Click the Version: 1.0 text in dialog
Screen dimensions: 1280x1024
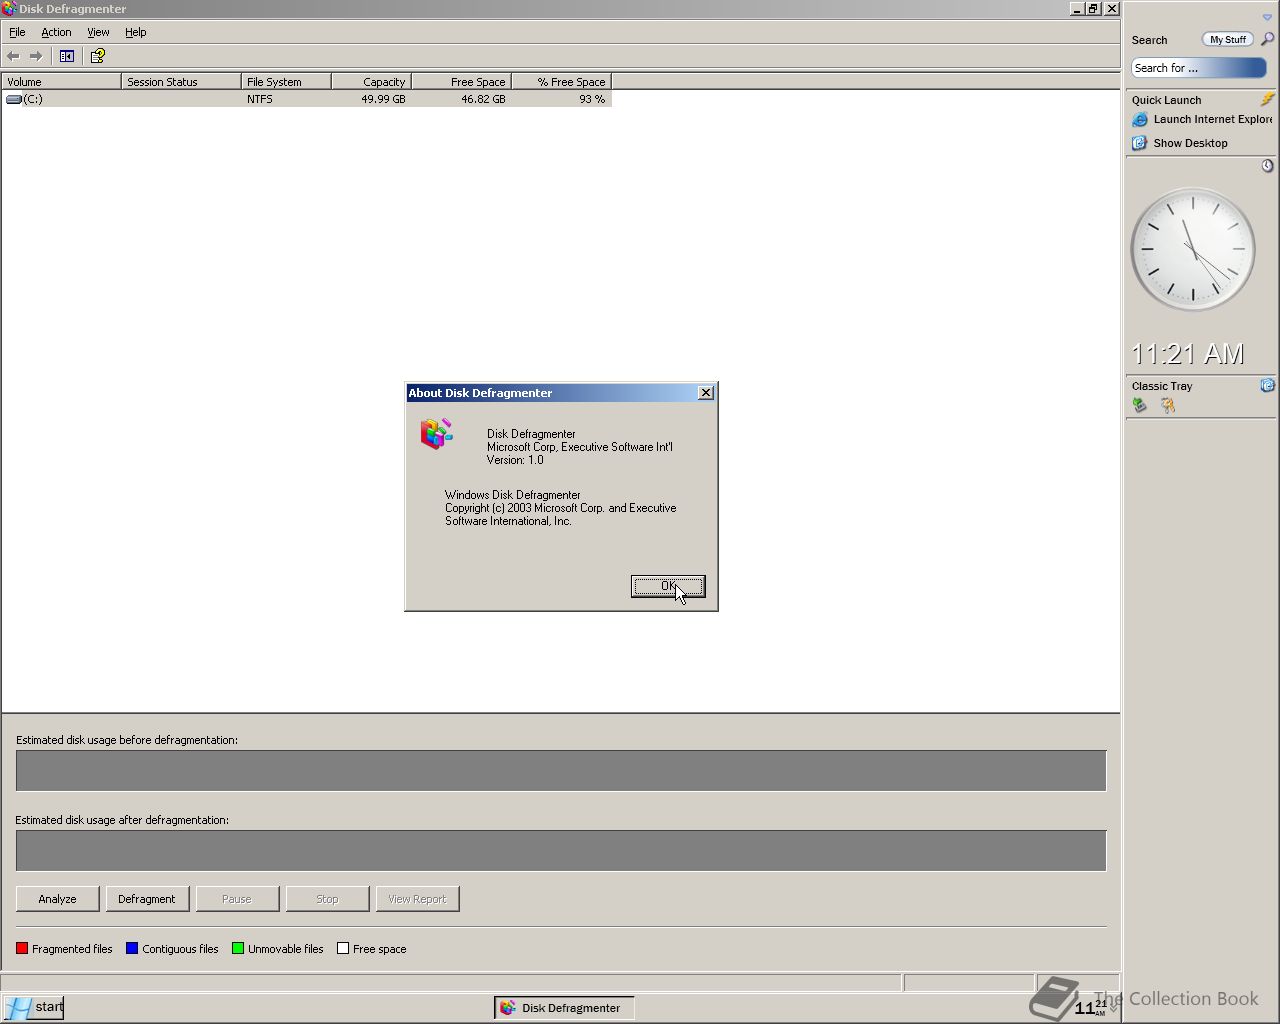tap(515, 460)
